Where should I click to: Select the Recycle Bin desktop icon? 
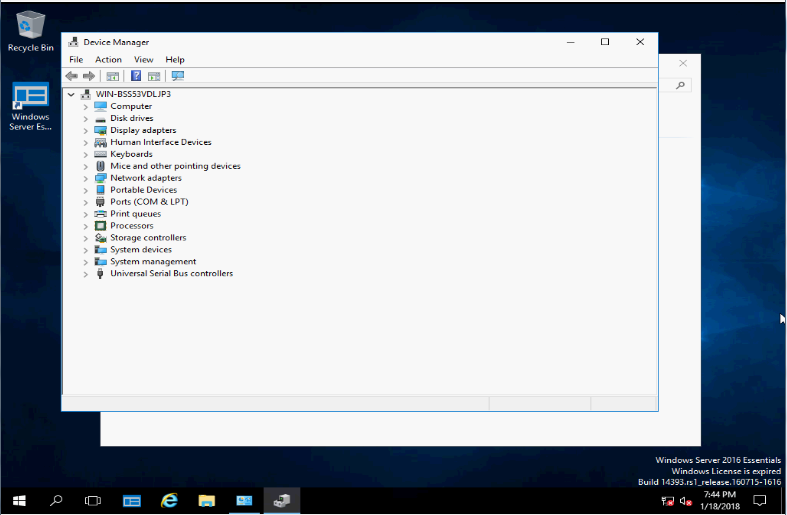[x=31, y=31]
